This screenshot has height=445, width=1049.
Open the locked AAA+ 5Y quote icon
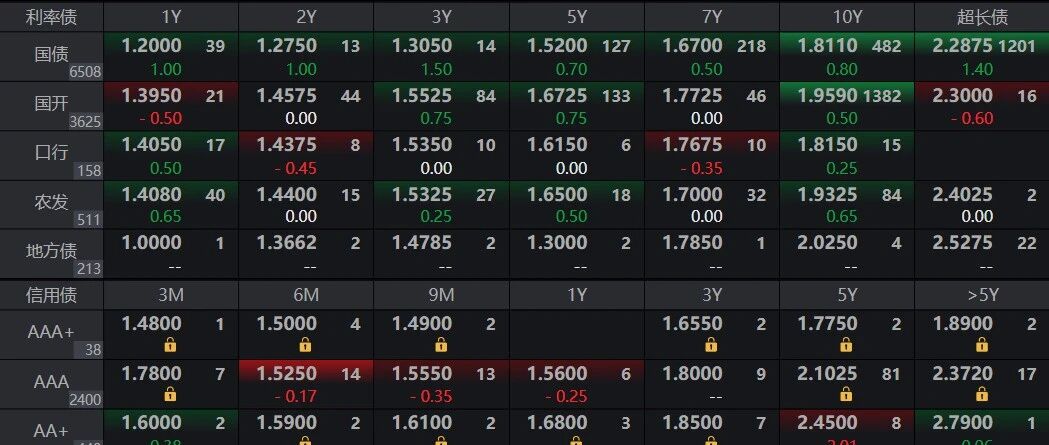pos(846,344)
